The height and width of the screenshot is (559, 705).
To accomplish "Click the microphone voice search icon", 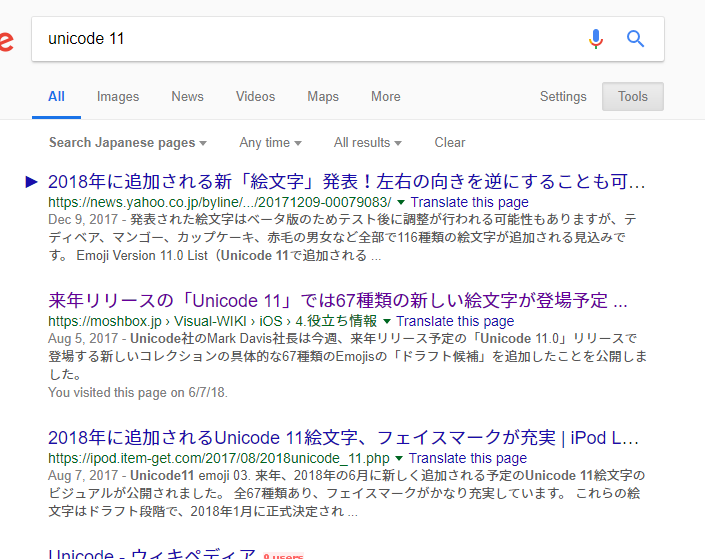I will [596, 39].
